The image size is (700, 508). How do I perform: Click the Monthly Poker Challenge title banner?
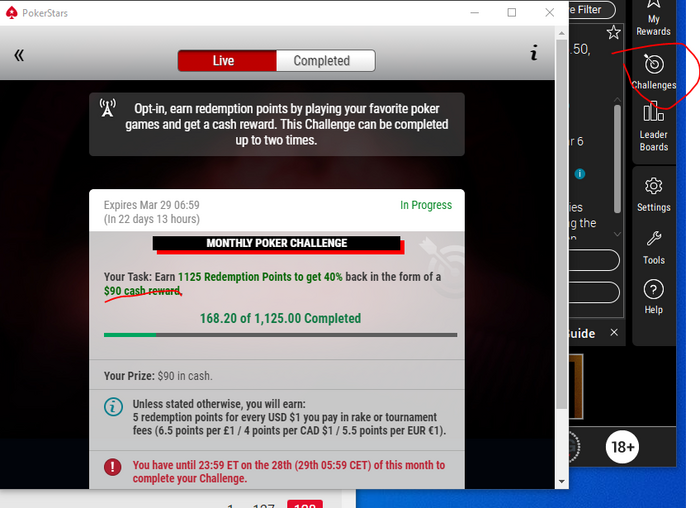pyautogui.click(x=277, y=244)
